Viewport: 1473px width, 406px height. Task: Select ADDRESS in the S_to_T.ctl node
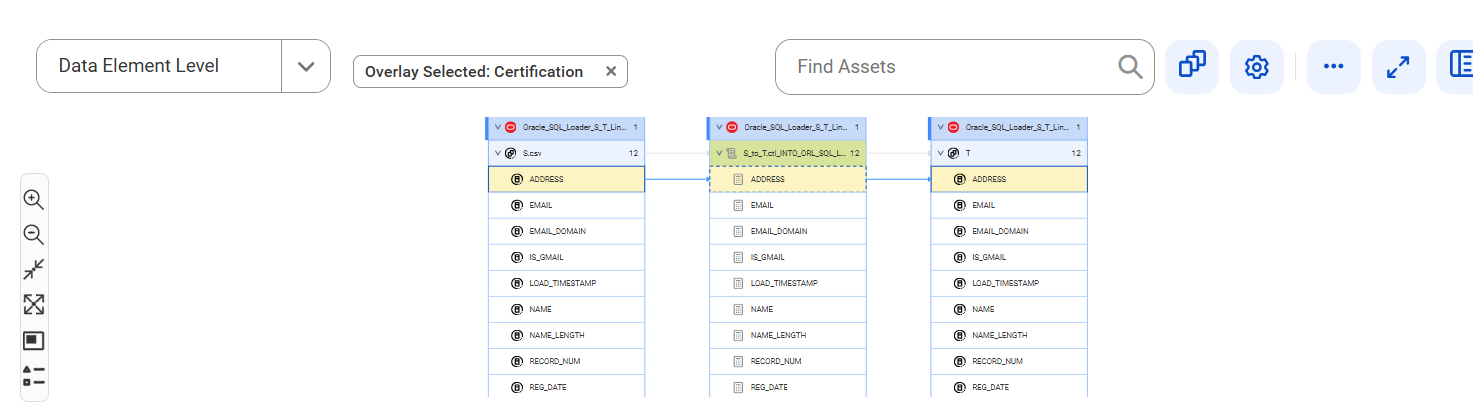pyautogui.click(x=788, y=179)
